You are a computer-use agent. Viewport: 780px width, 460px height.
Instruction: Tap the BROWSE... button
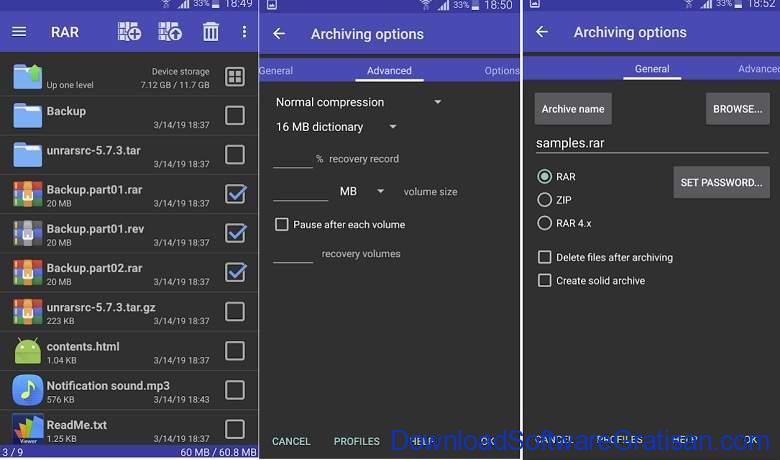tap(737, 109)
